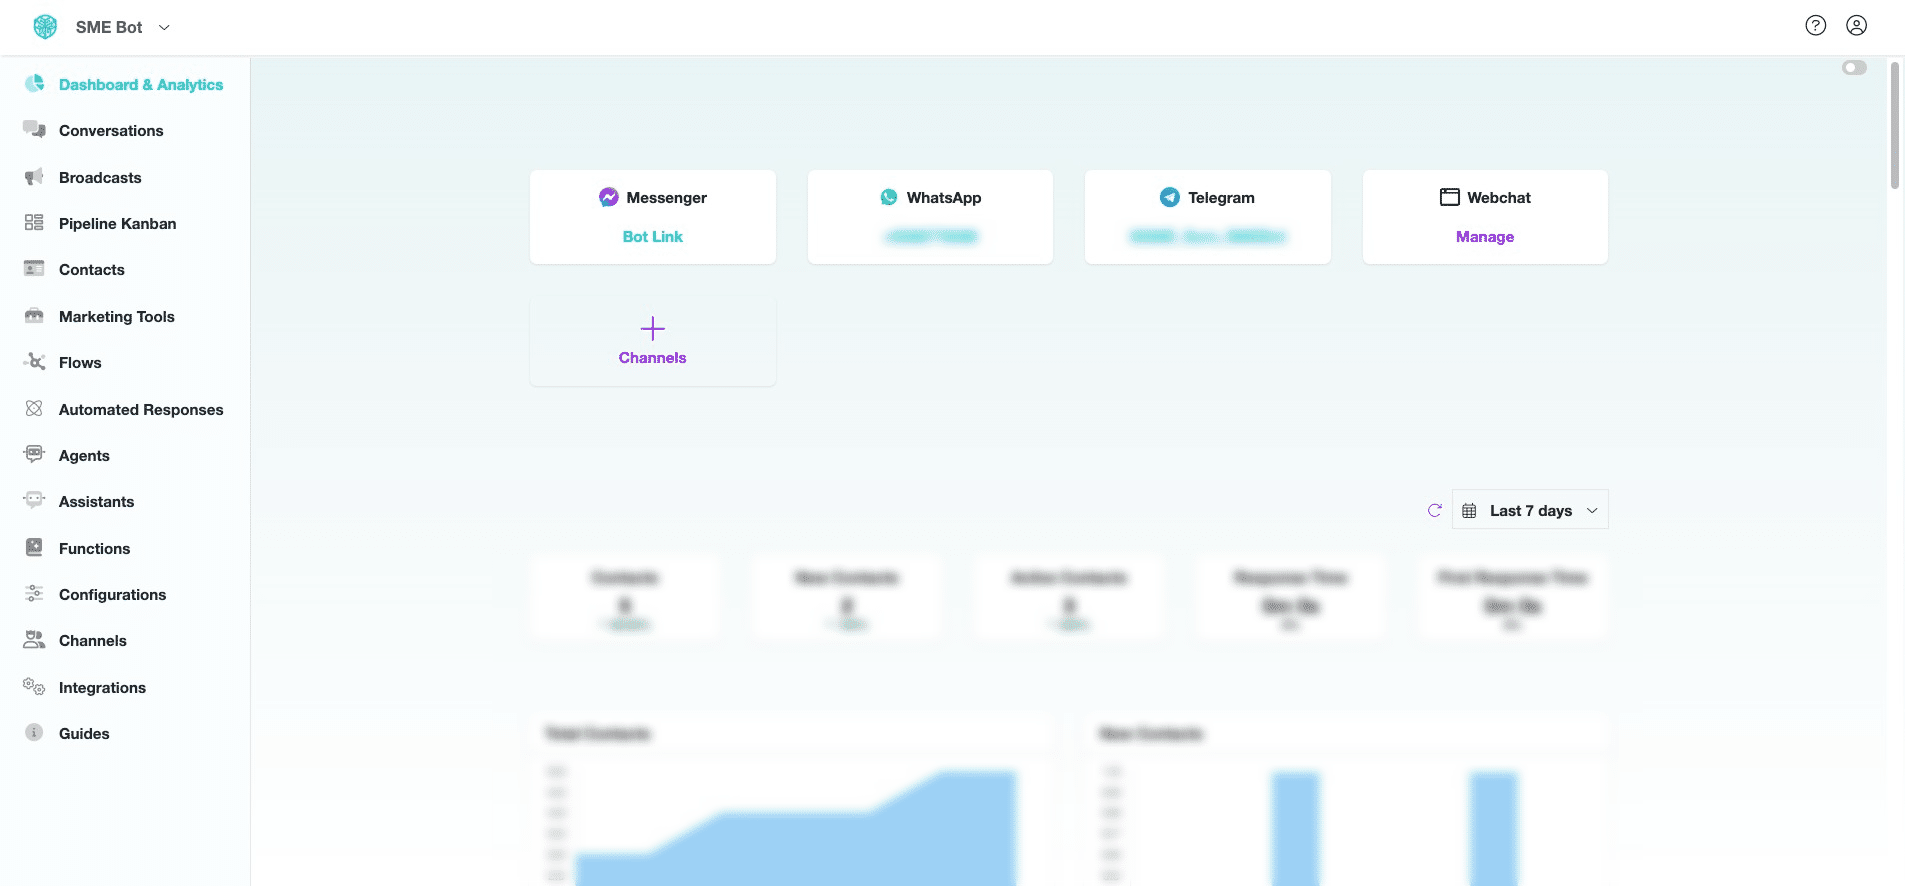This screenshot has width=1905, height=886.
Task: Click the WhatsApp channel card title
Action: (944, 198)
